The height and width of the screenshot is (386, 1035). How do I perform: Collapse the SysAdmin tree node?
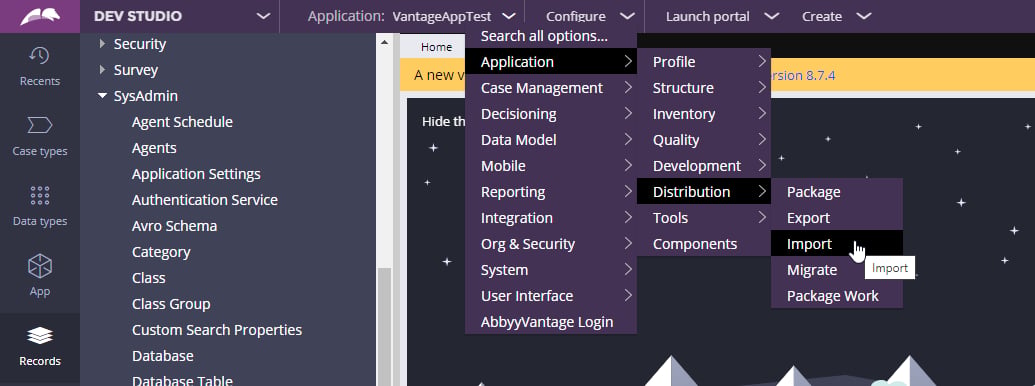click(x=102, y=96)
